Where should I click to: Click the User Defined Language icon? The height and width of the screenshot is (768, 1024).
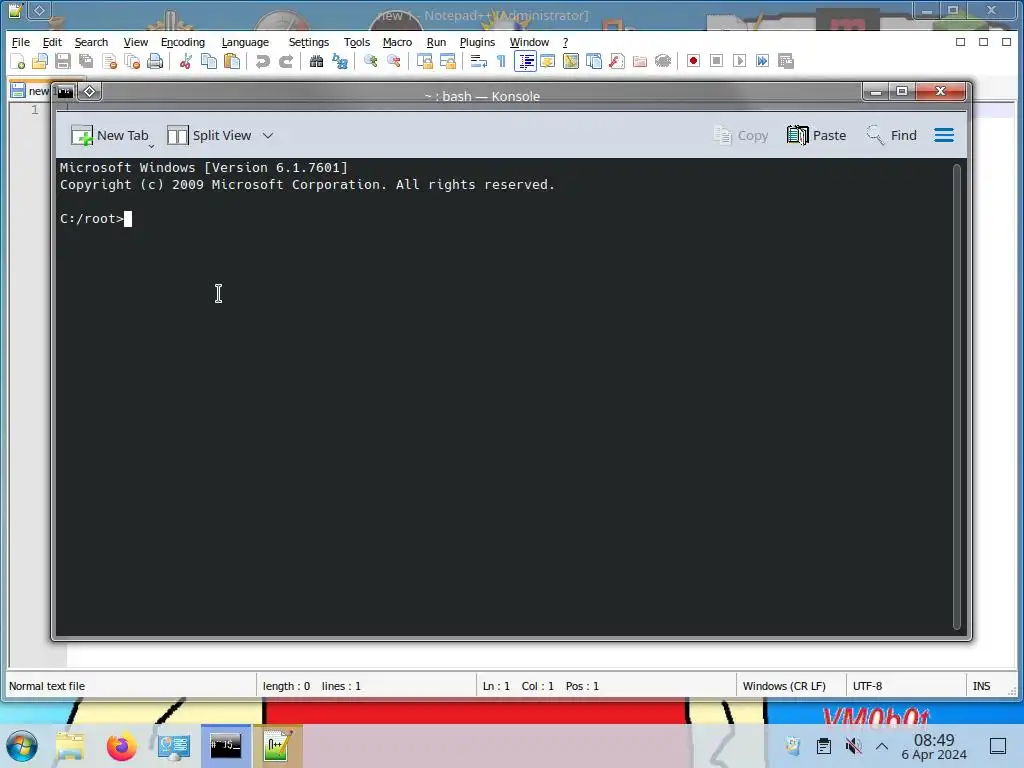coord(547,61)
